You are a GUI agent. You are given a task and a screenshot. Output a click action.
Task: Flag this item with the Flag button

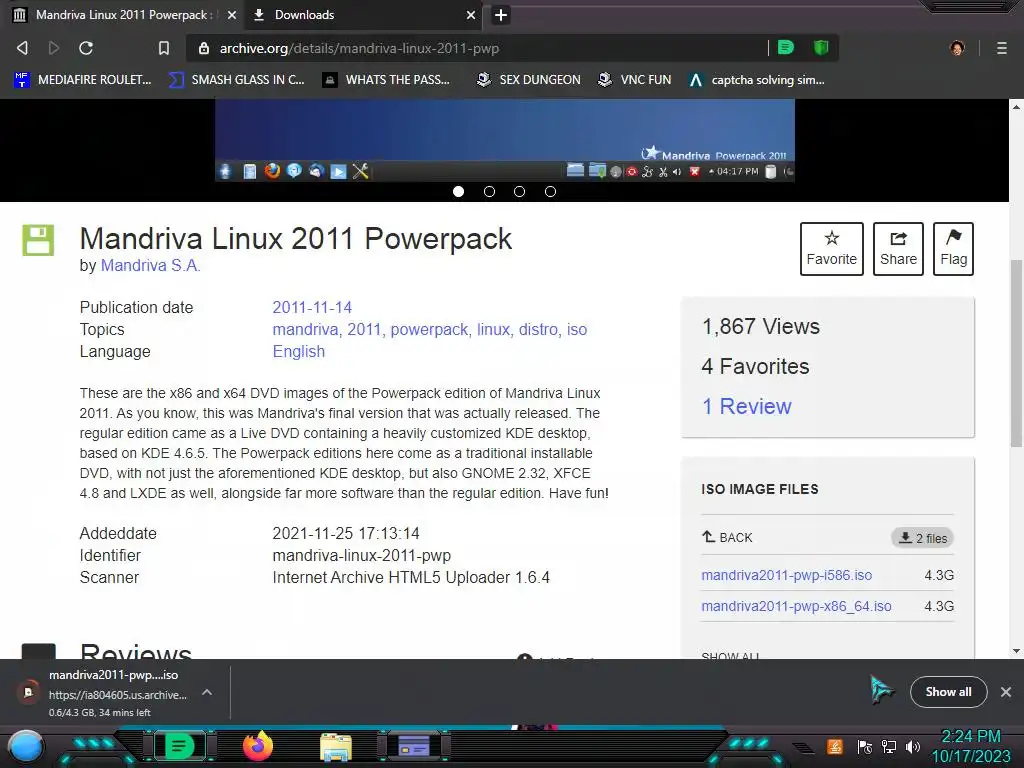tap(953, 249)
